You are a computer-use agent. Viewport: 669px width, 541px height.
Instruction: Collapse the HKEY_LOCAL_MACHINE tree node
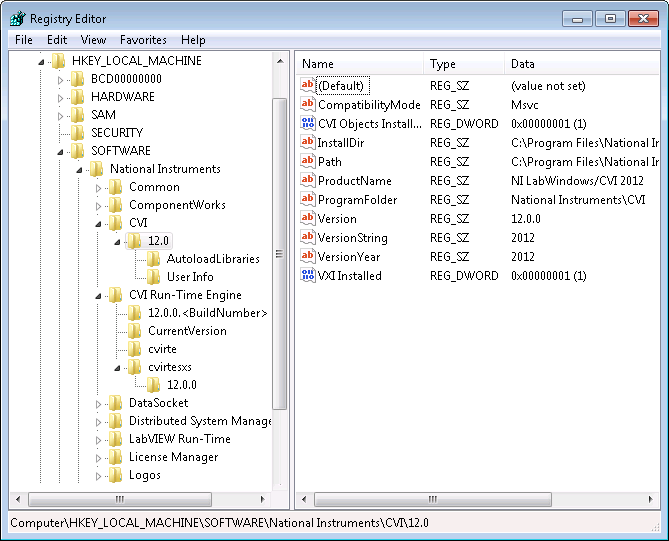41,62
